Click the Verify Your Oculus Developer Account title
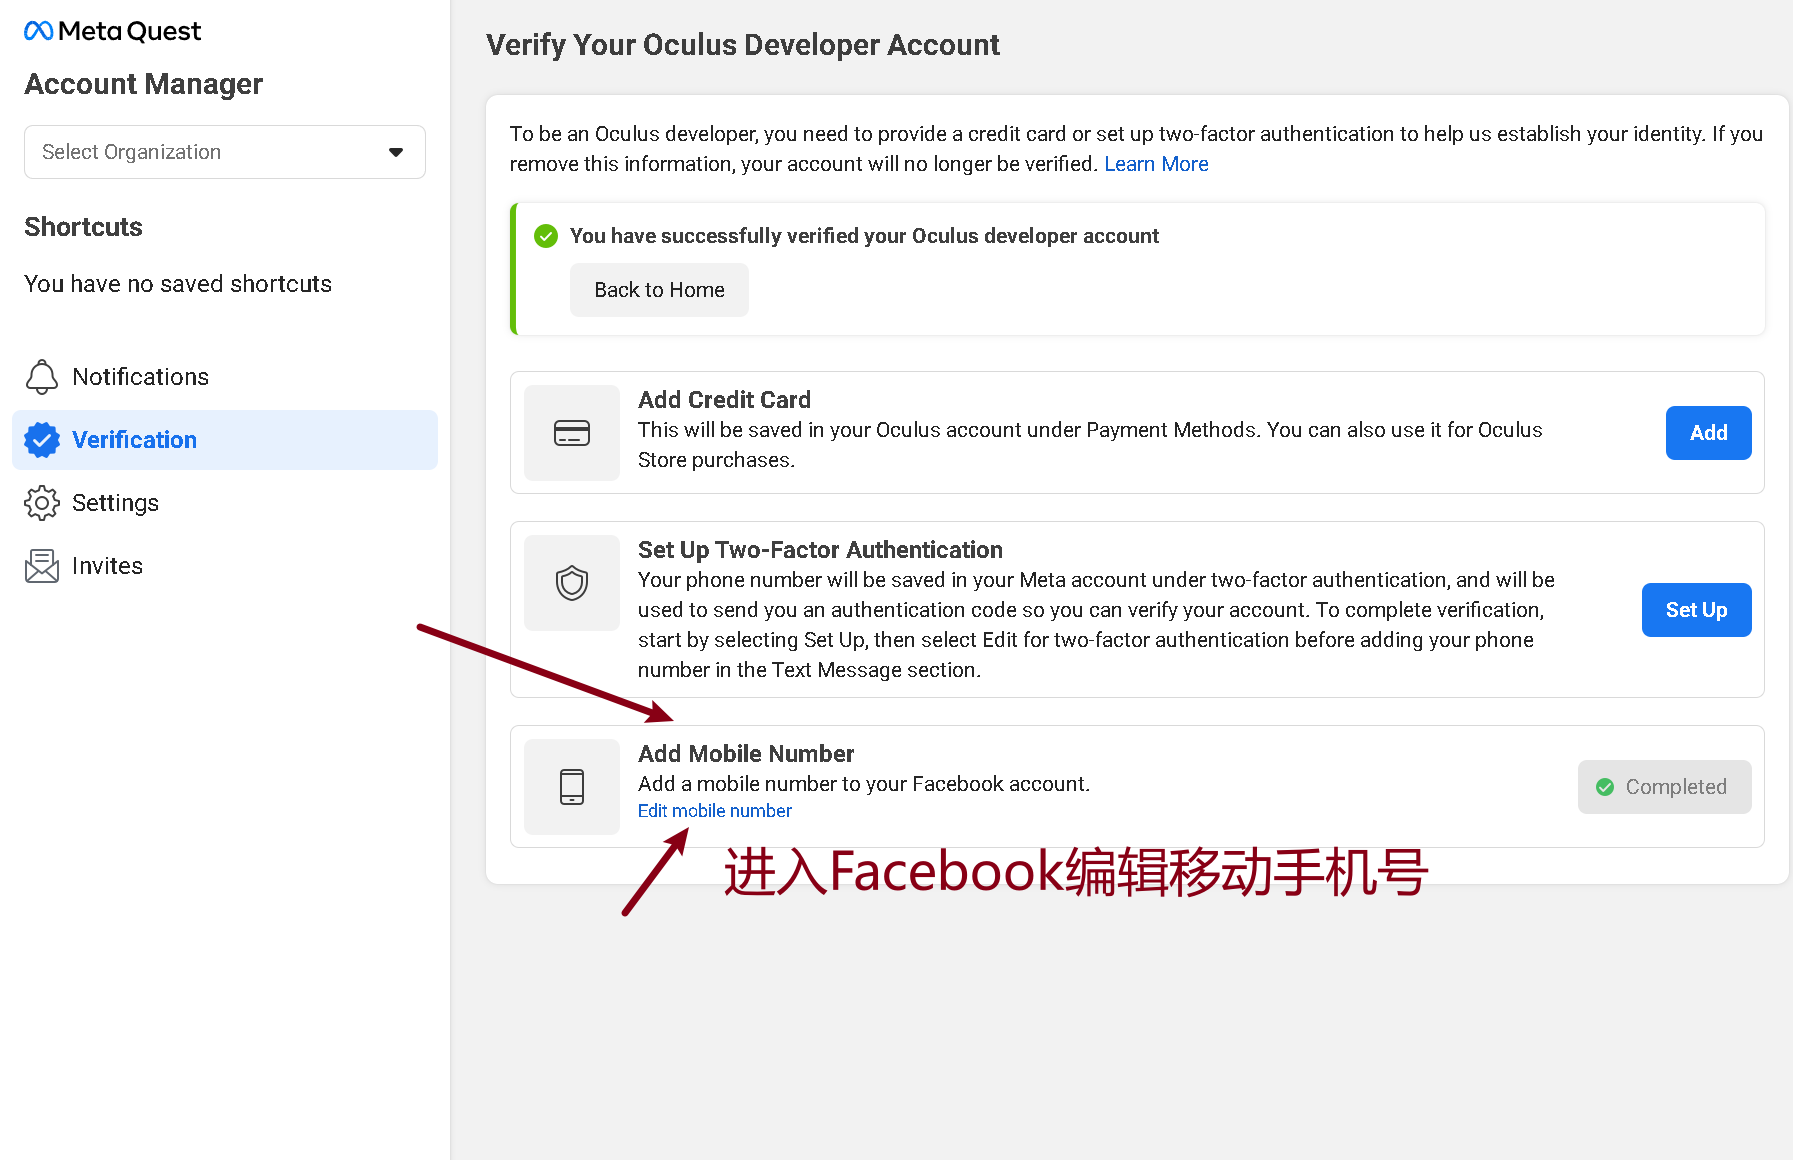The height and width of the screenshot is (1160, 1793). (743, 45)
